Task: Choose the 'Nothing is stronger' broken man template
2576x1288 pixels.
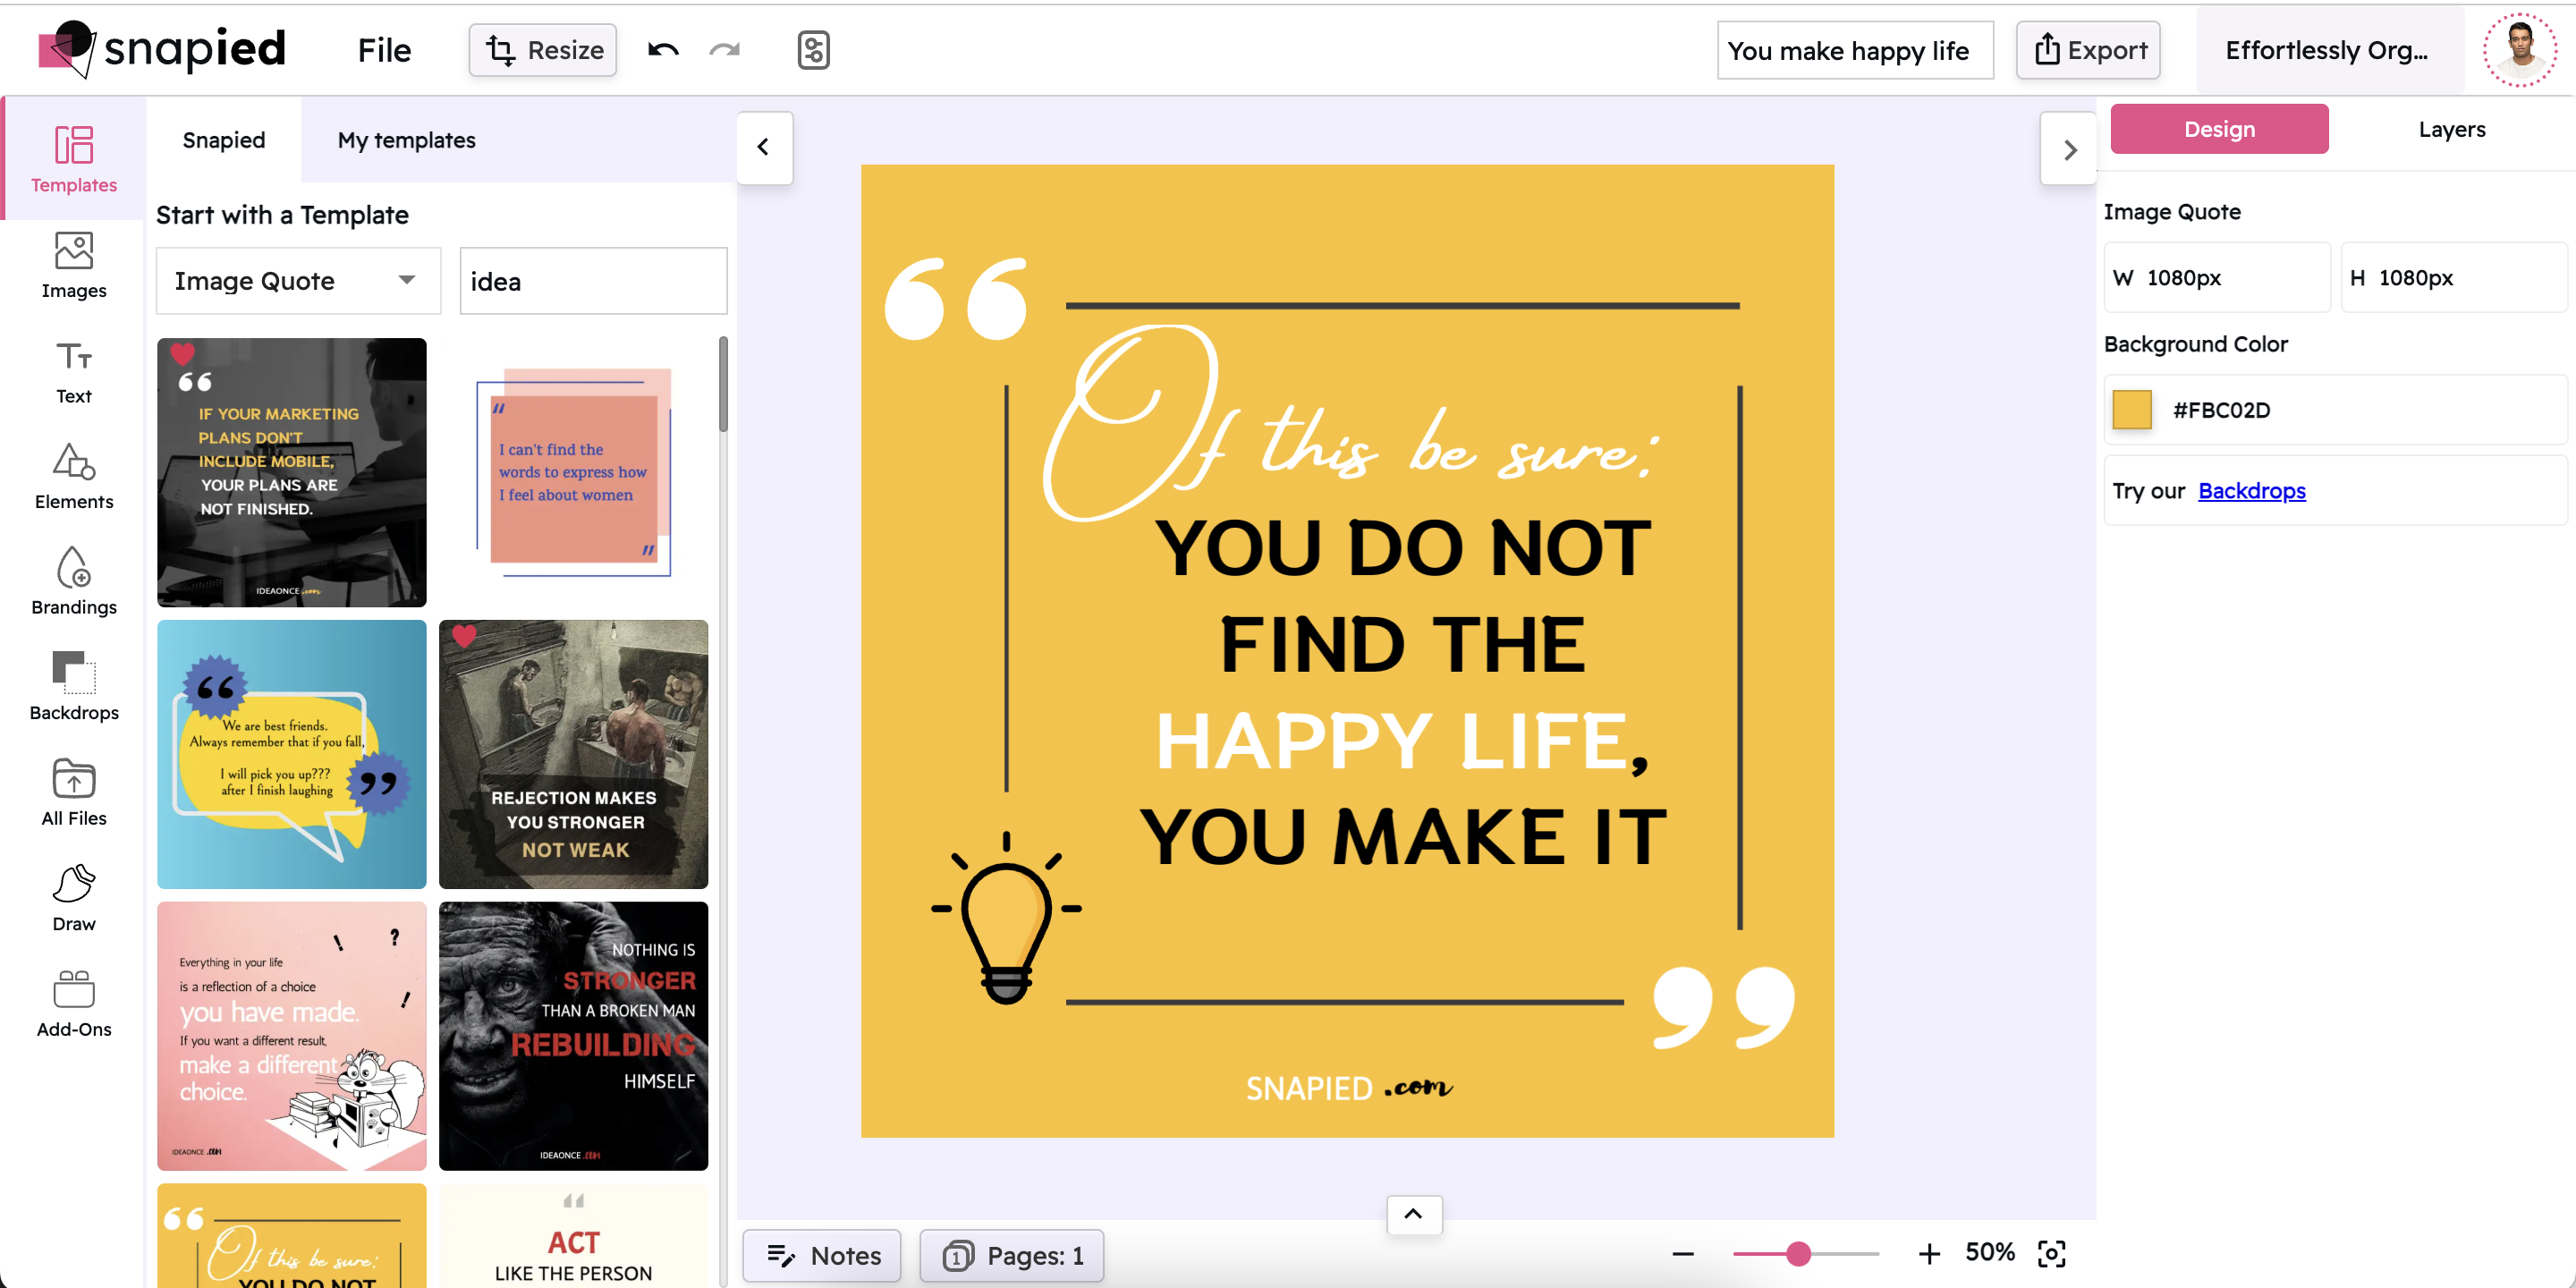Action: (573, 1036)
